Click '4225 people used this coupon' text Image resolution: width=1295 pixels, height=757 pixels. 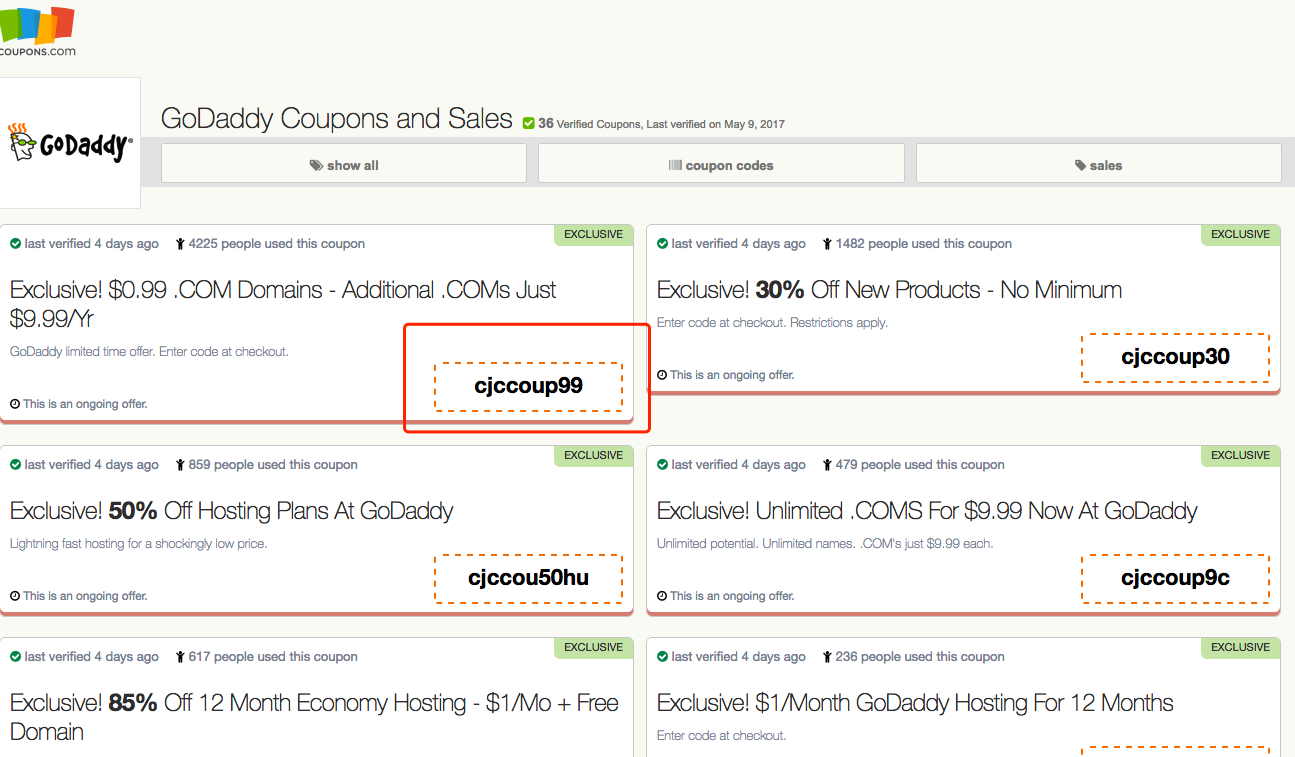coord(277,244)
